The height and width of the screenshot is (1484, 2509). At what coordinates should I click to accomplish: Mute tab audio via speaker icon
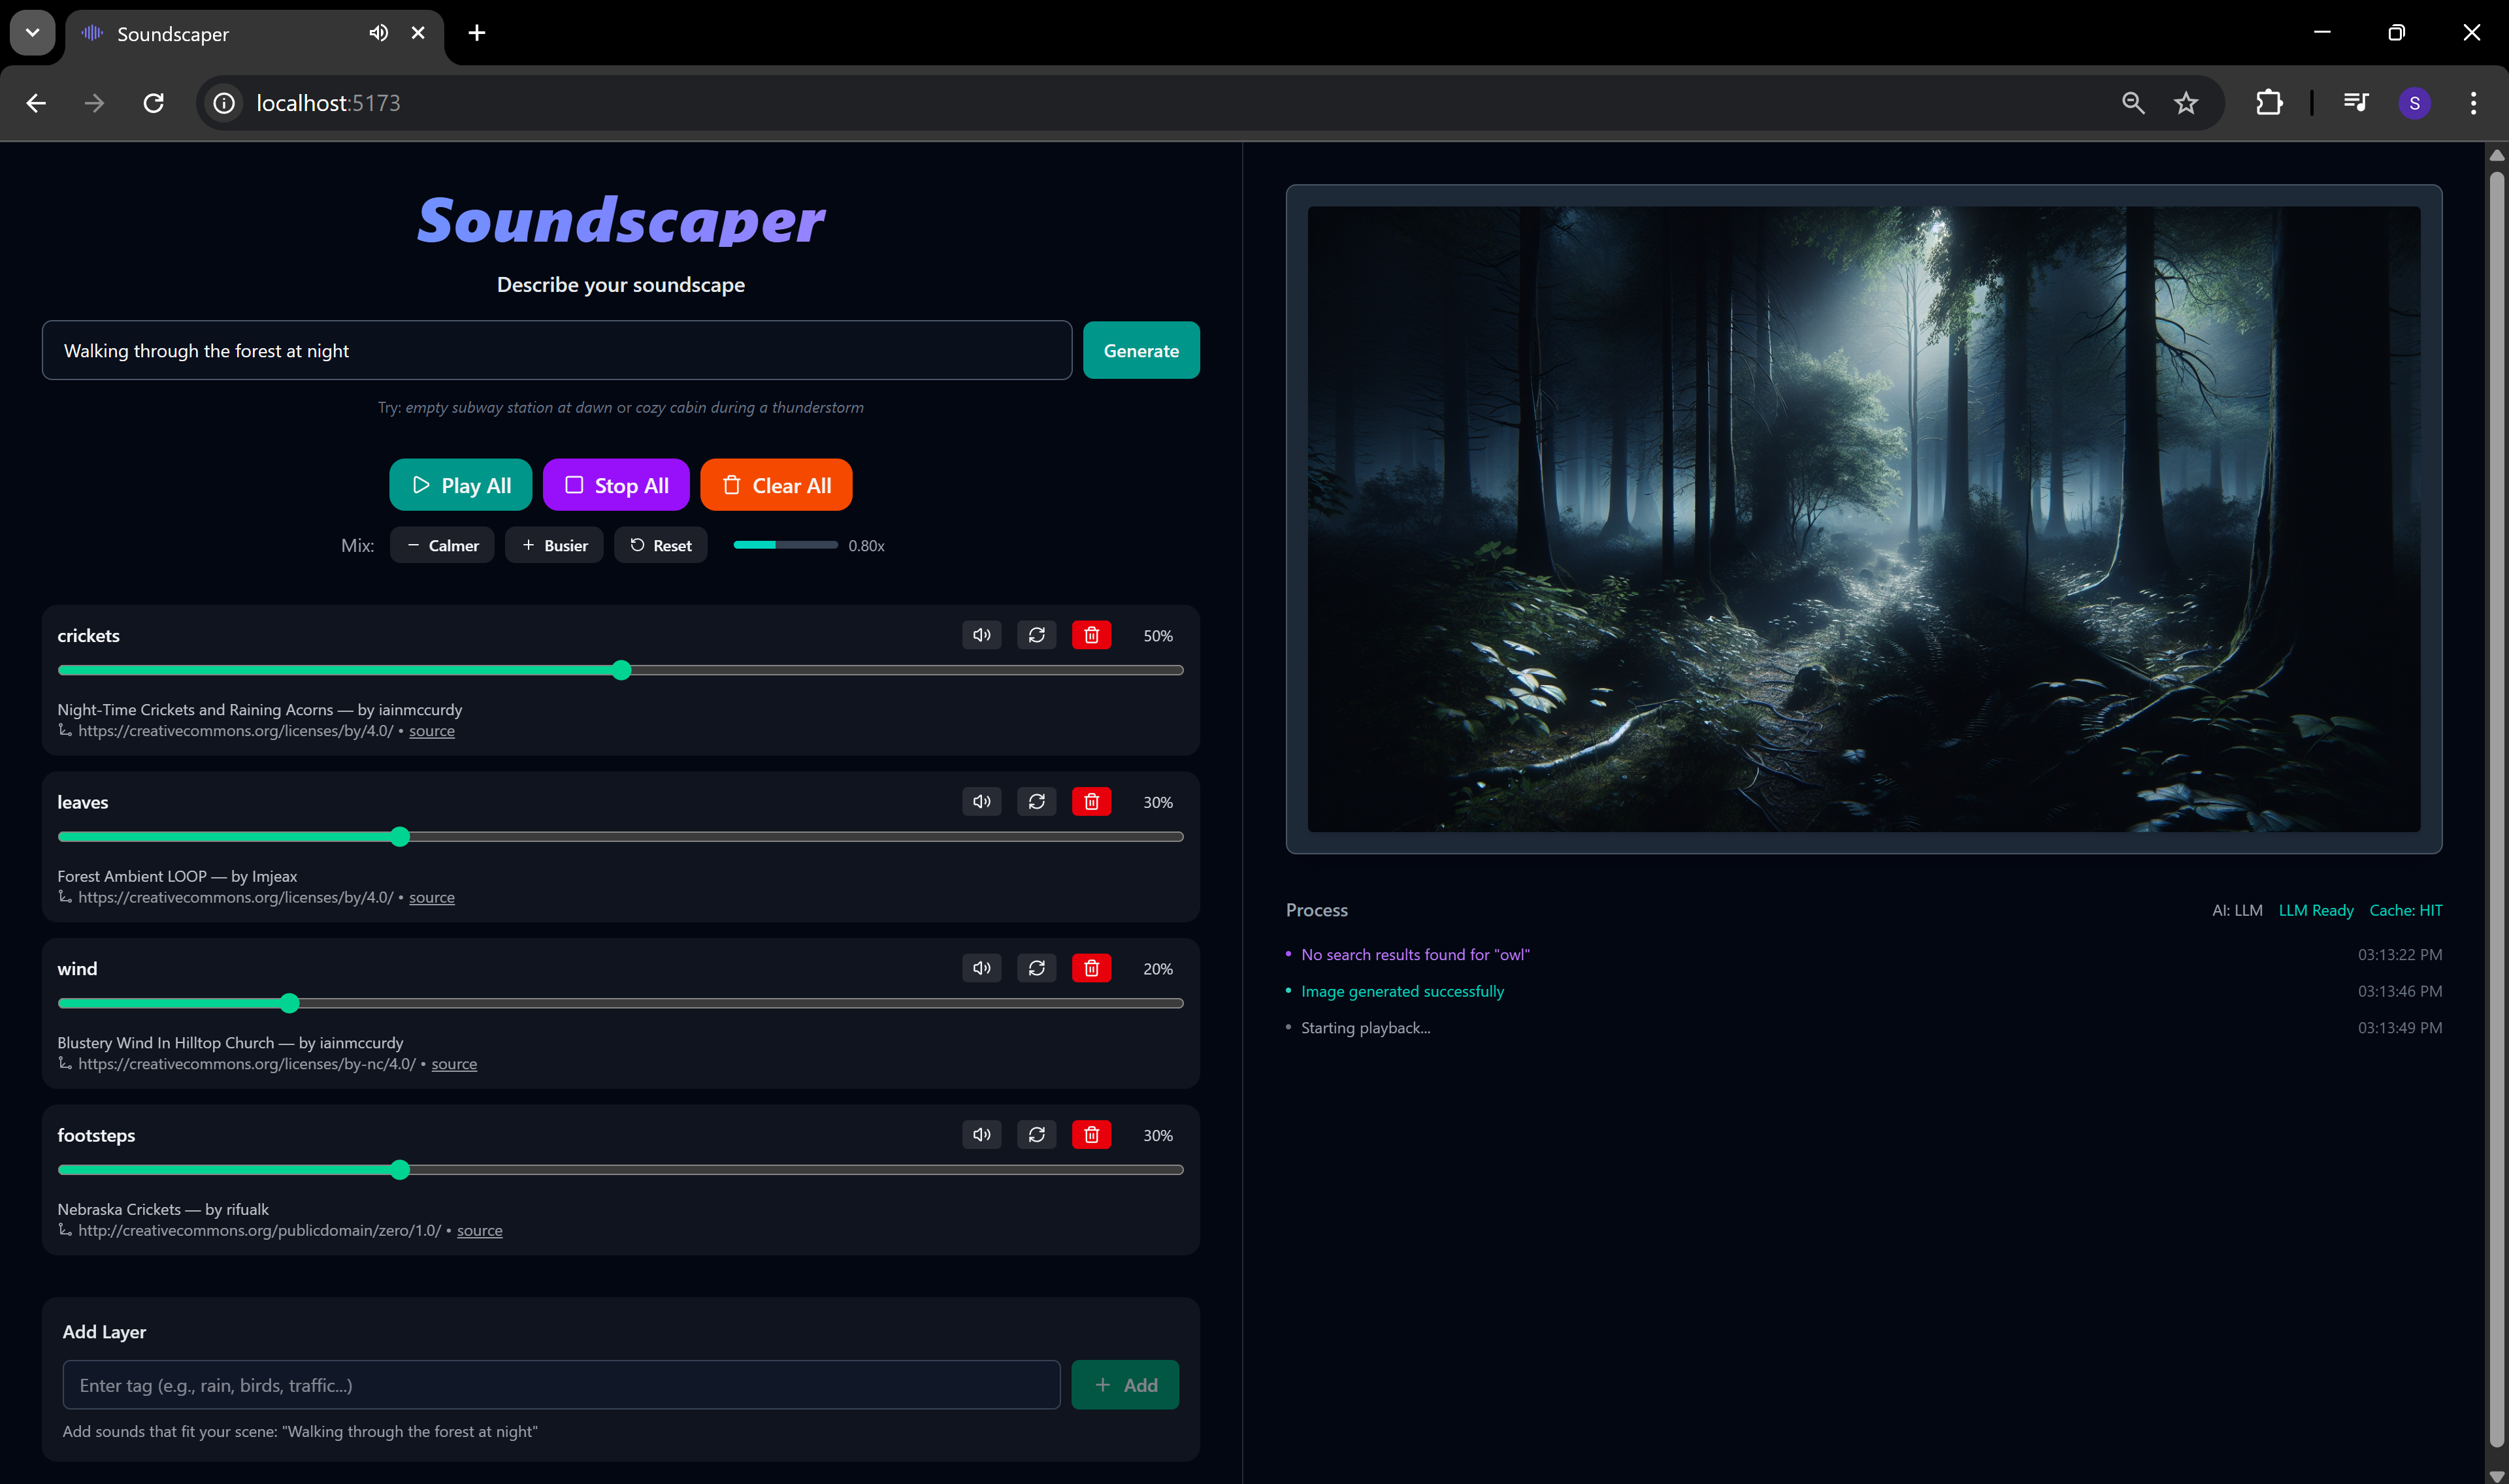click(378, 33)
